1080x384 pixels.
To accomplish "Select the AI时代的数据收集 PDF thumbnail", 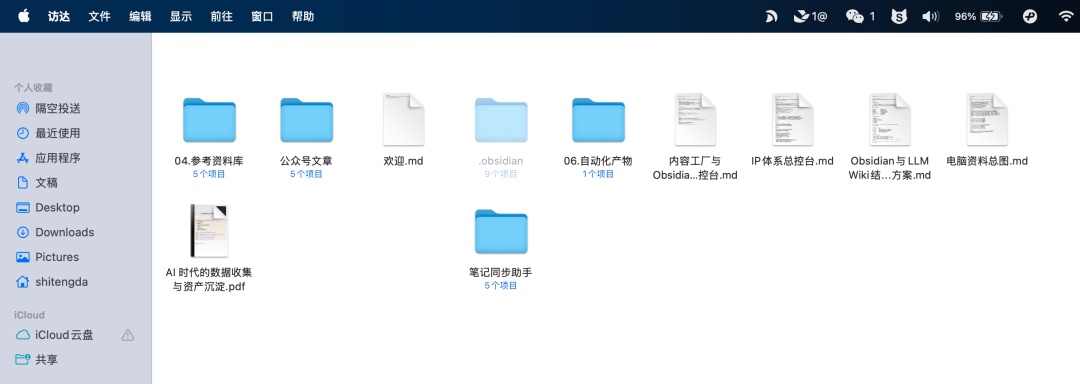I will point(209,231).
